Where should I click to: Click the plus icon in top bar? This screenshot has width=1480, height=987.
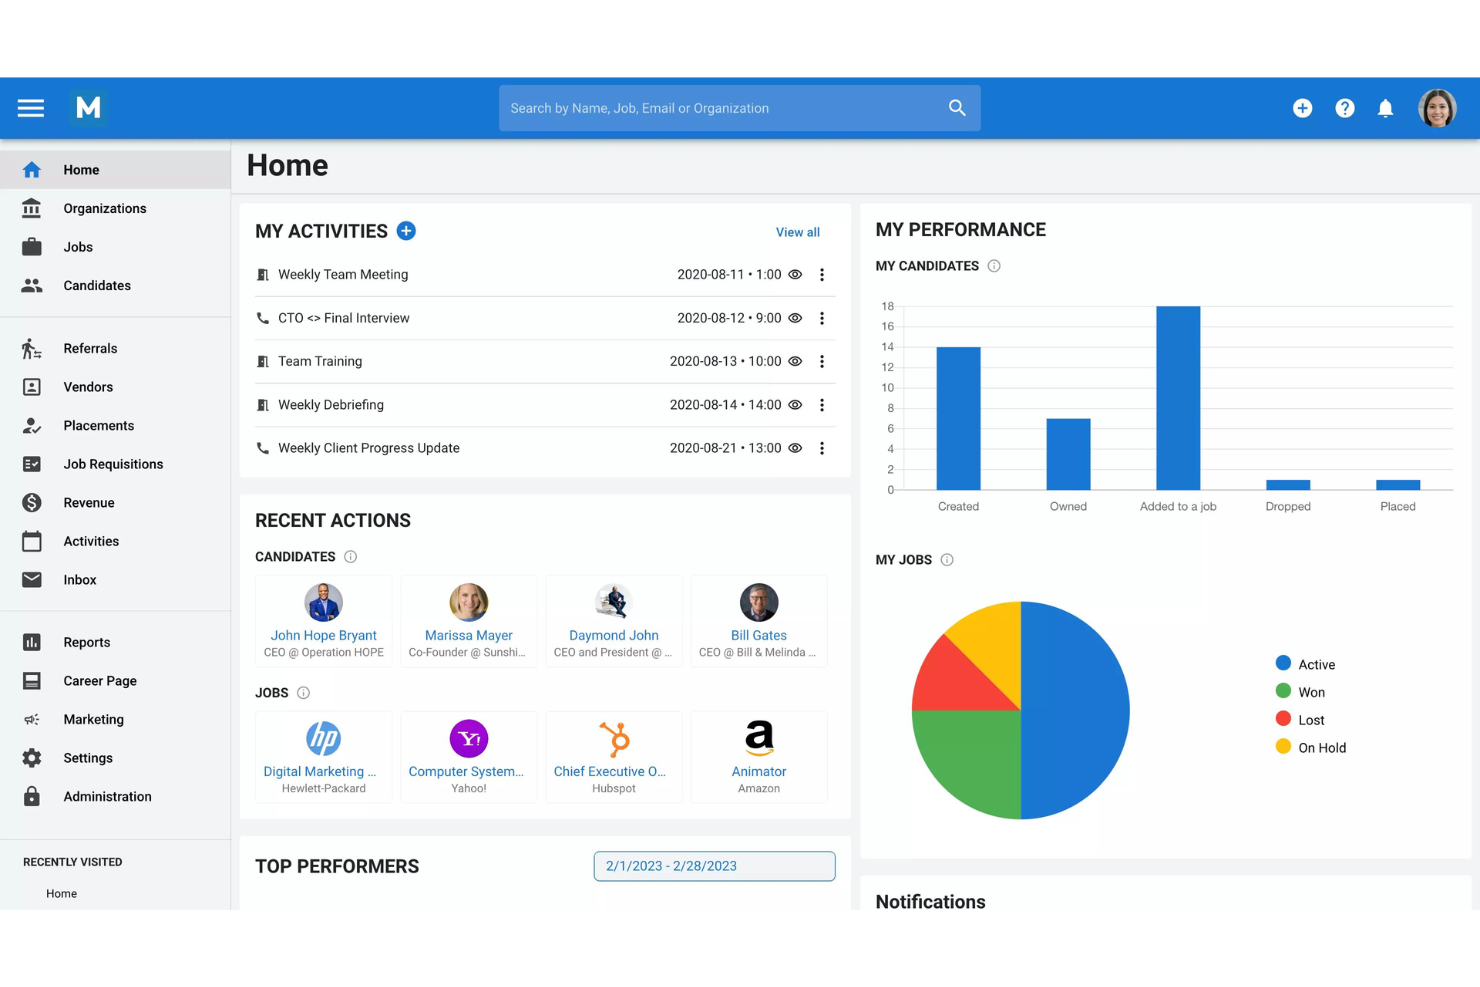pos(1302,108)
